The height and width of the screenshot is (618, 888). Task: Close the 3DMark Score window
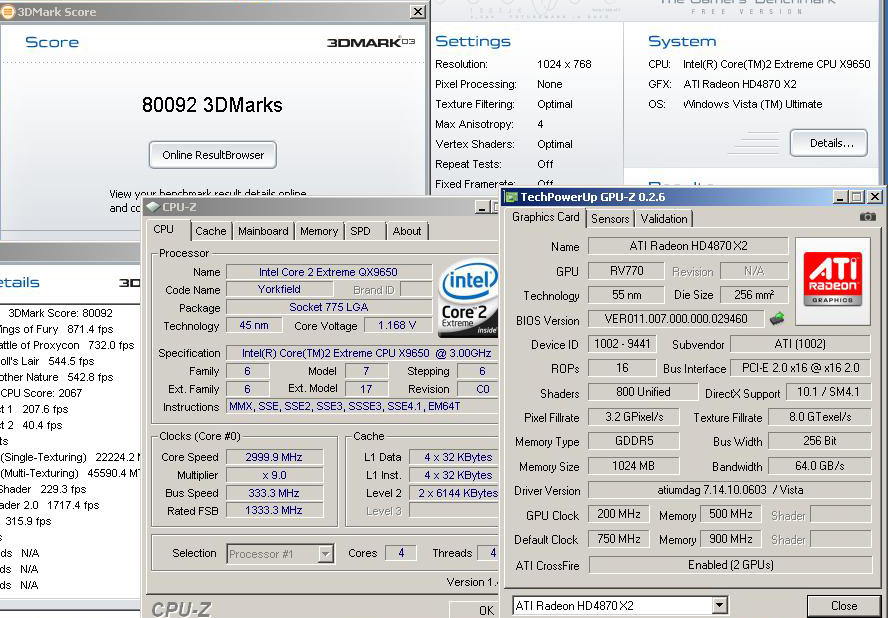pos(417,12)
